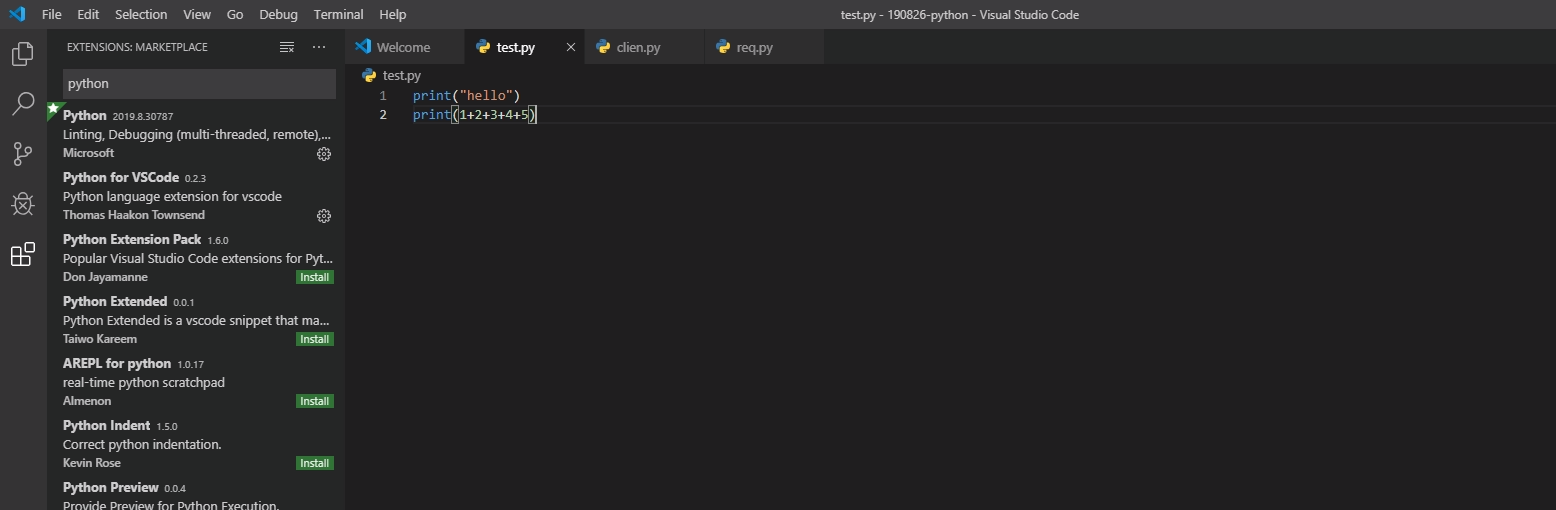
Task: Click the Extensions: Marketplace panel title
Action: pyautogui.click(x=137, y=47)
